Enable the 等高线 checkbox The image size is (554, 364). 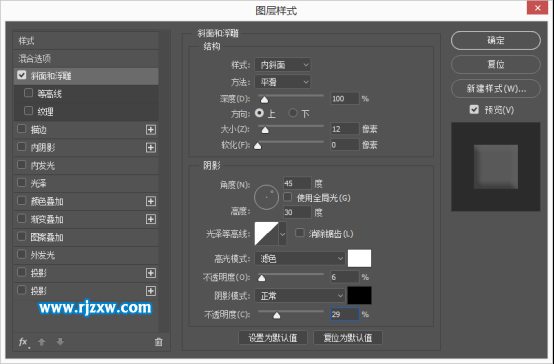click(28, 93)
